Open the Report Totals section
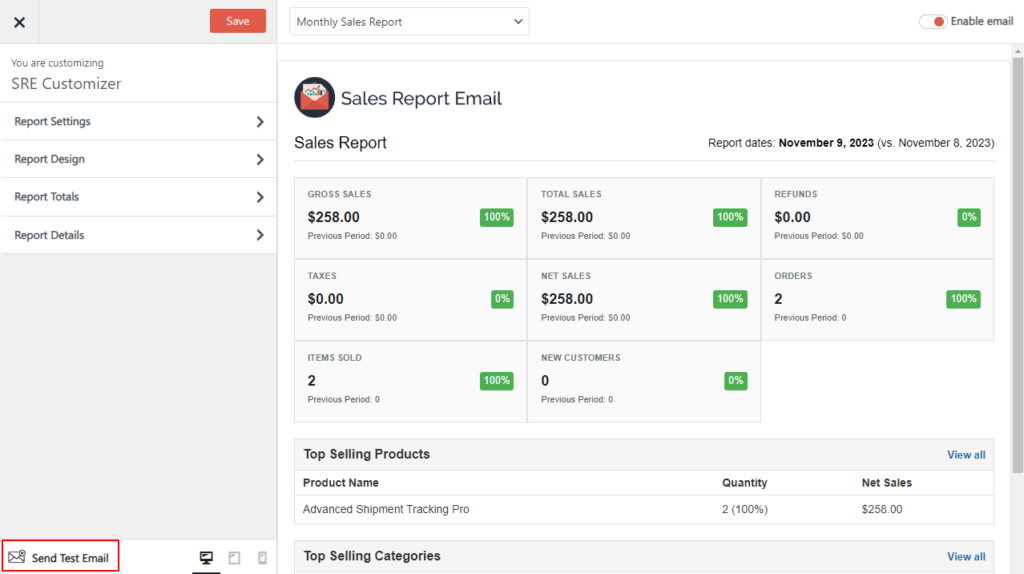This screenshot has width=1024, height=574. coord(138,197)
